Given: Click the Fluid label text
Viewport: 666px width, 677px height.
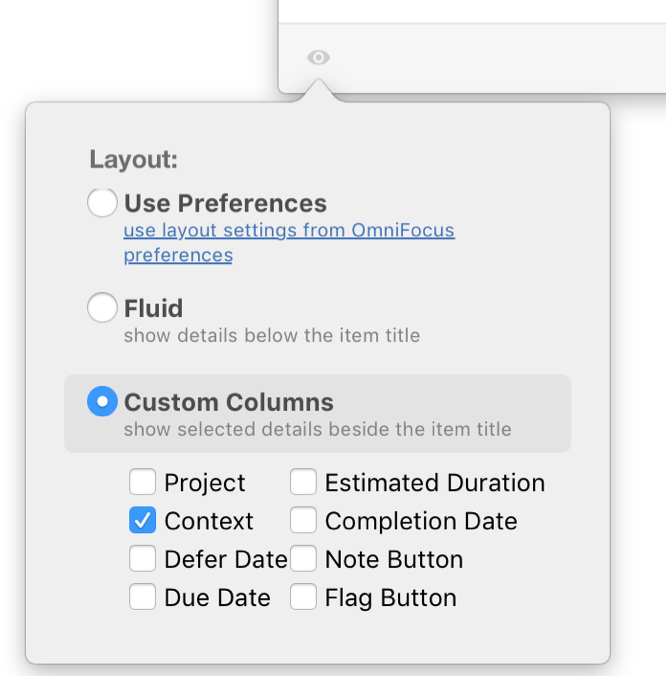Looking at the screenshot, I should point(153,308).
